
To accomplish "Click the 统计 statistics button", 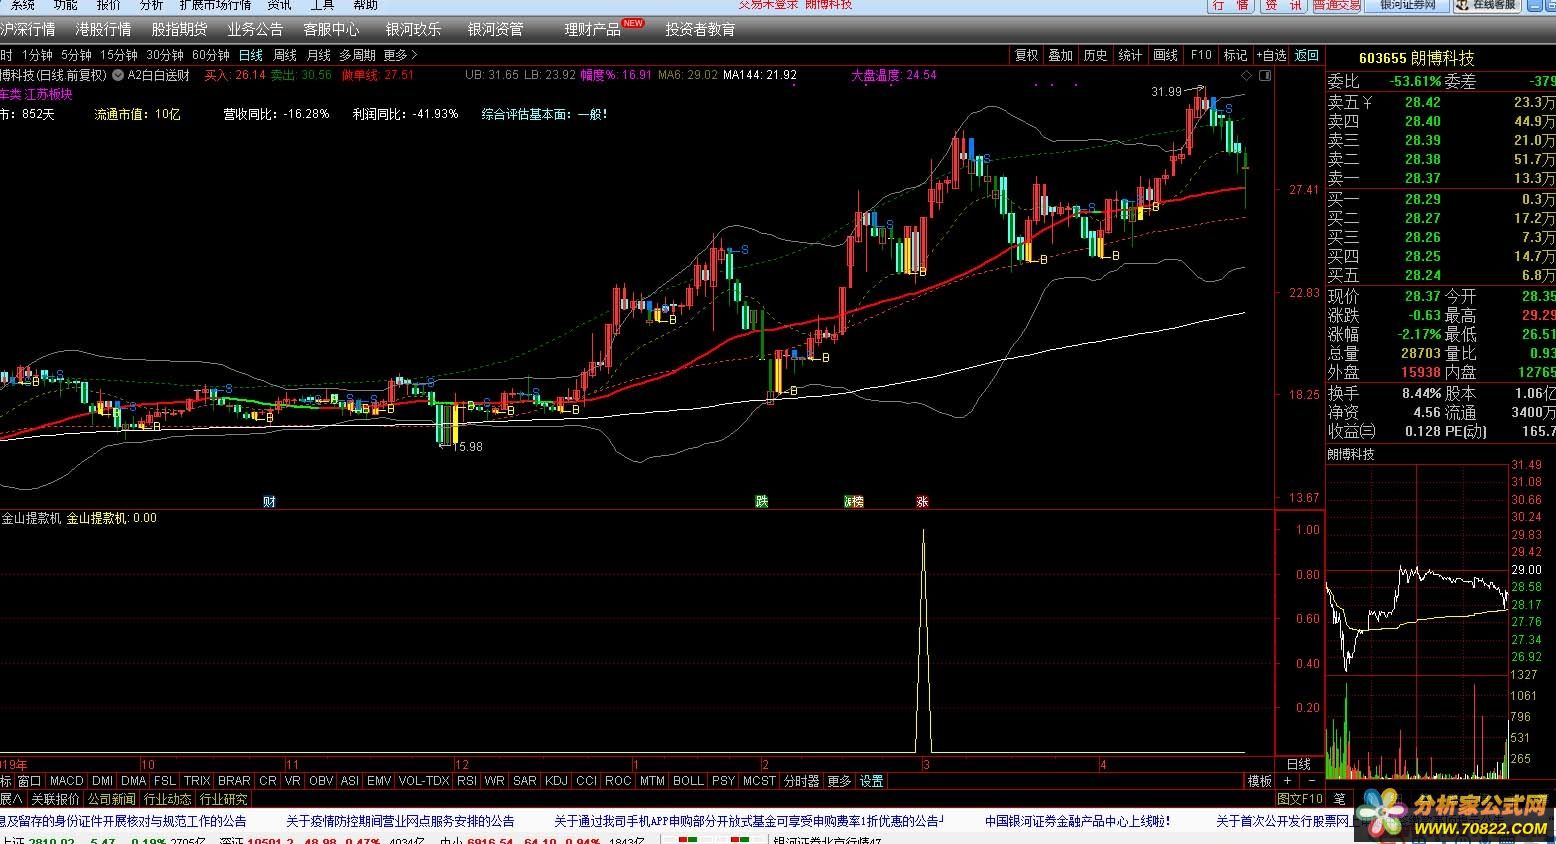I will (1130, 55).
